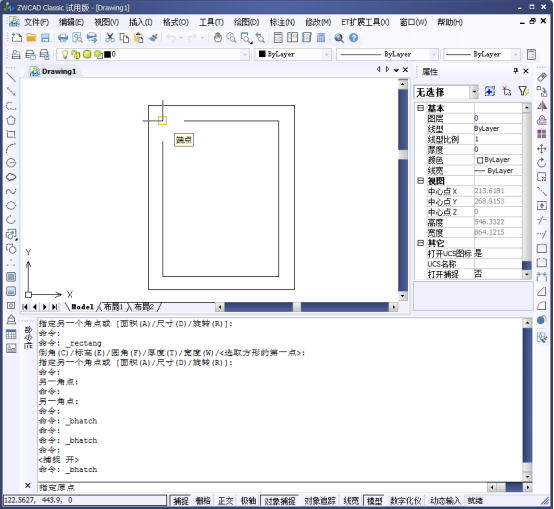
Task: Click the drawing area horizontal scrollbar
Action: click(306, 307)
